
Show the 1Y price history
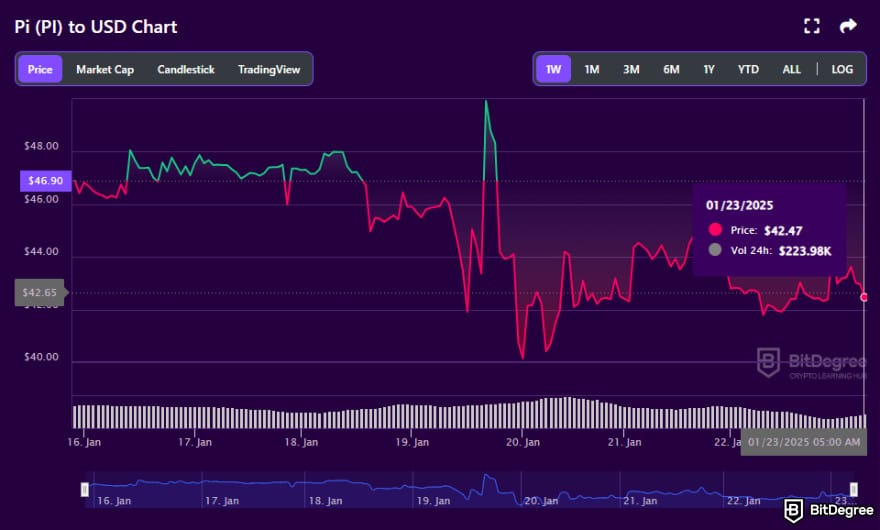(x=709, y=69)
